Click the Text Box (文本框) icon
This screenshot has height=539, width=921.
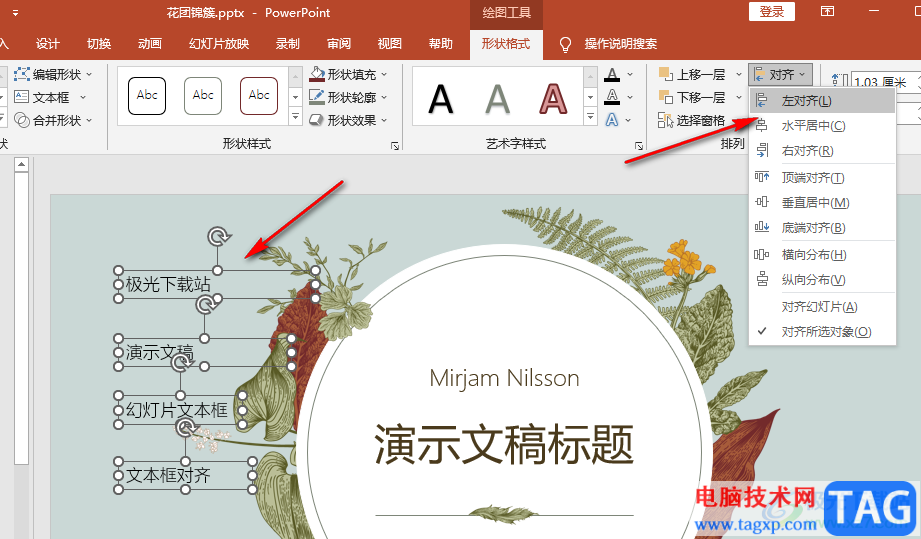[x=22, y=97]
